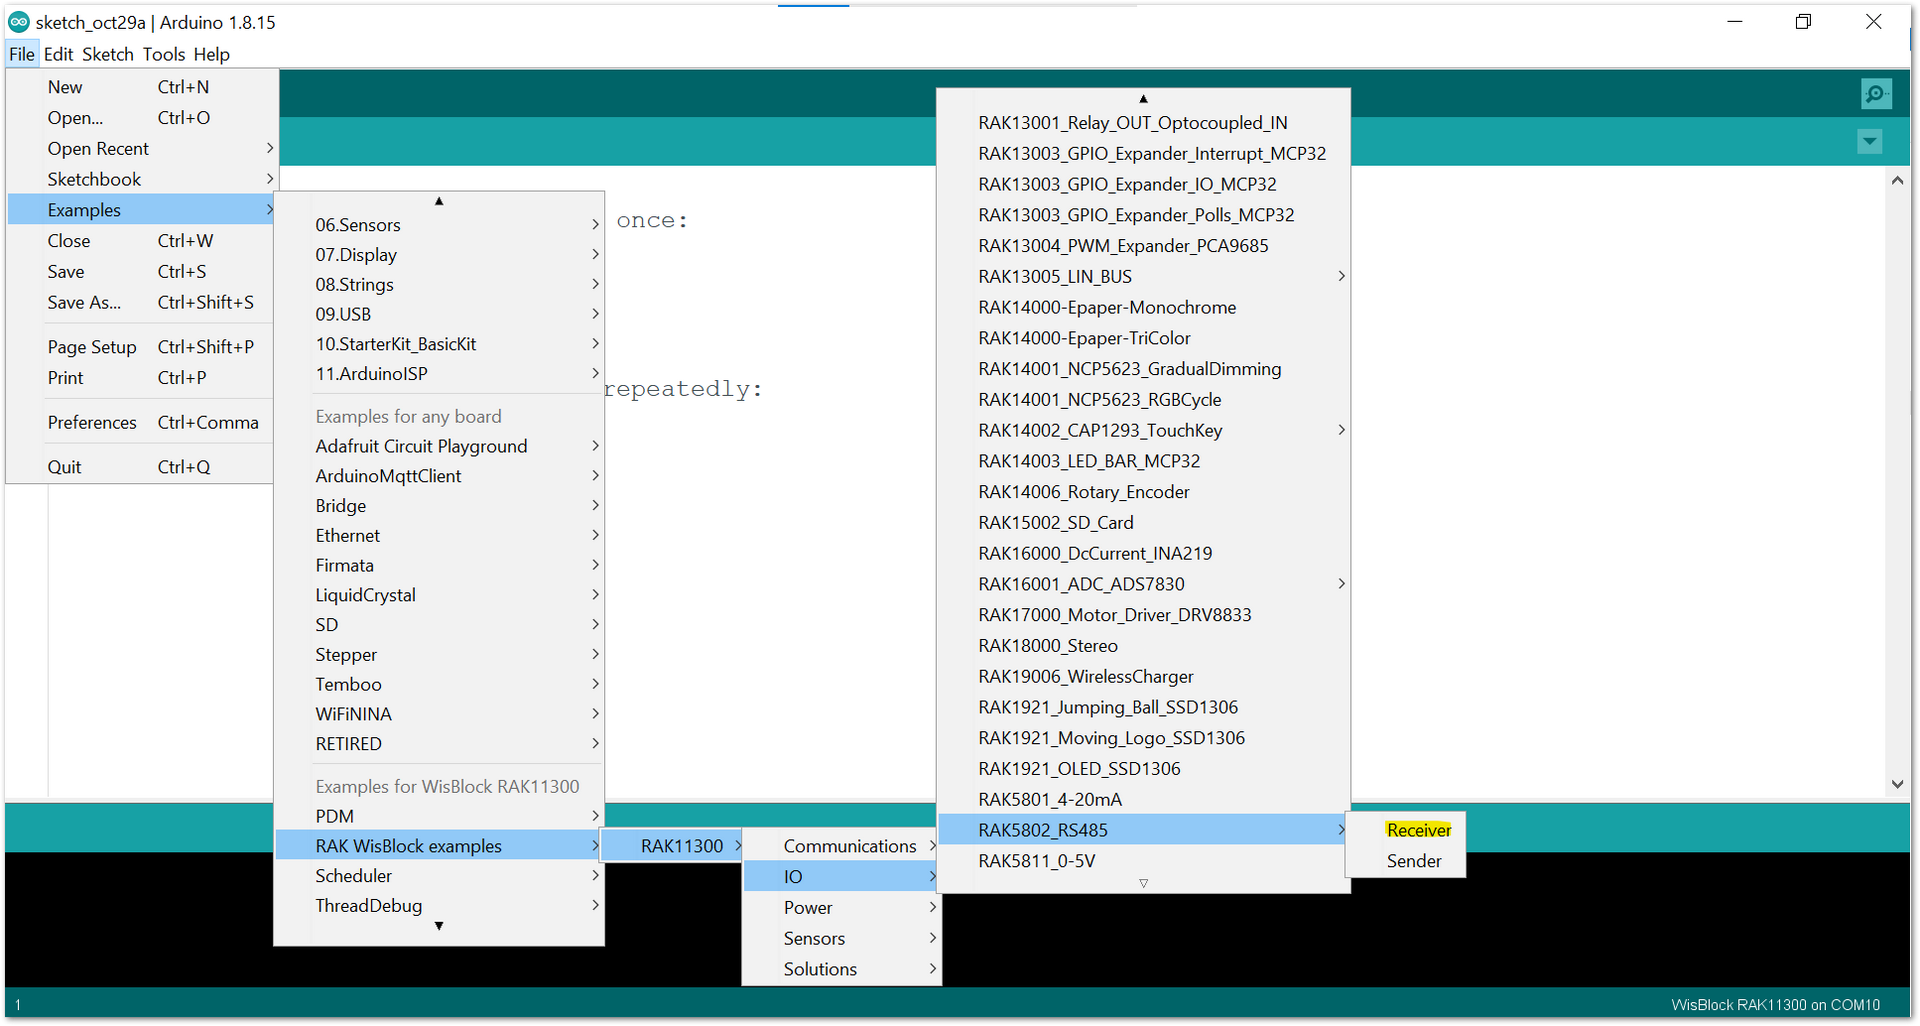The height and width of the screenshot is (1026, 1920).
Task: Open the Power examples submenu
Action: pyautogui.click(x=842, y=908)
